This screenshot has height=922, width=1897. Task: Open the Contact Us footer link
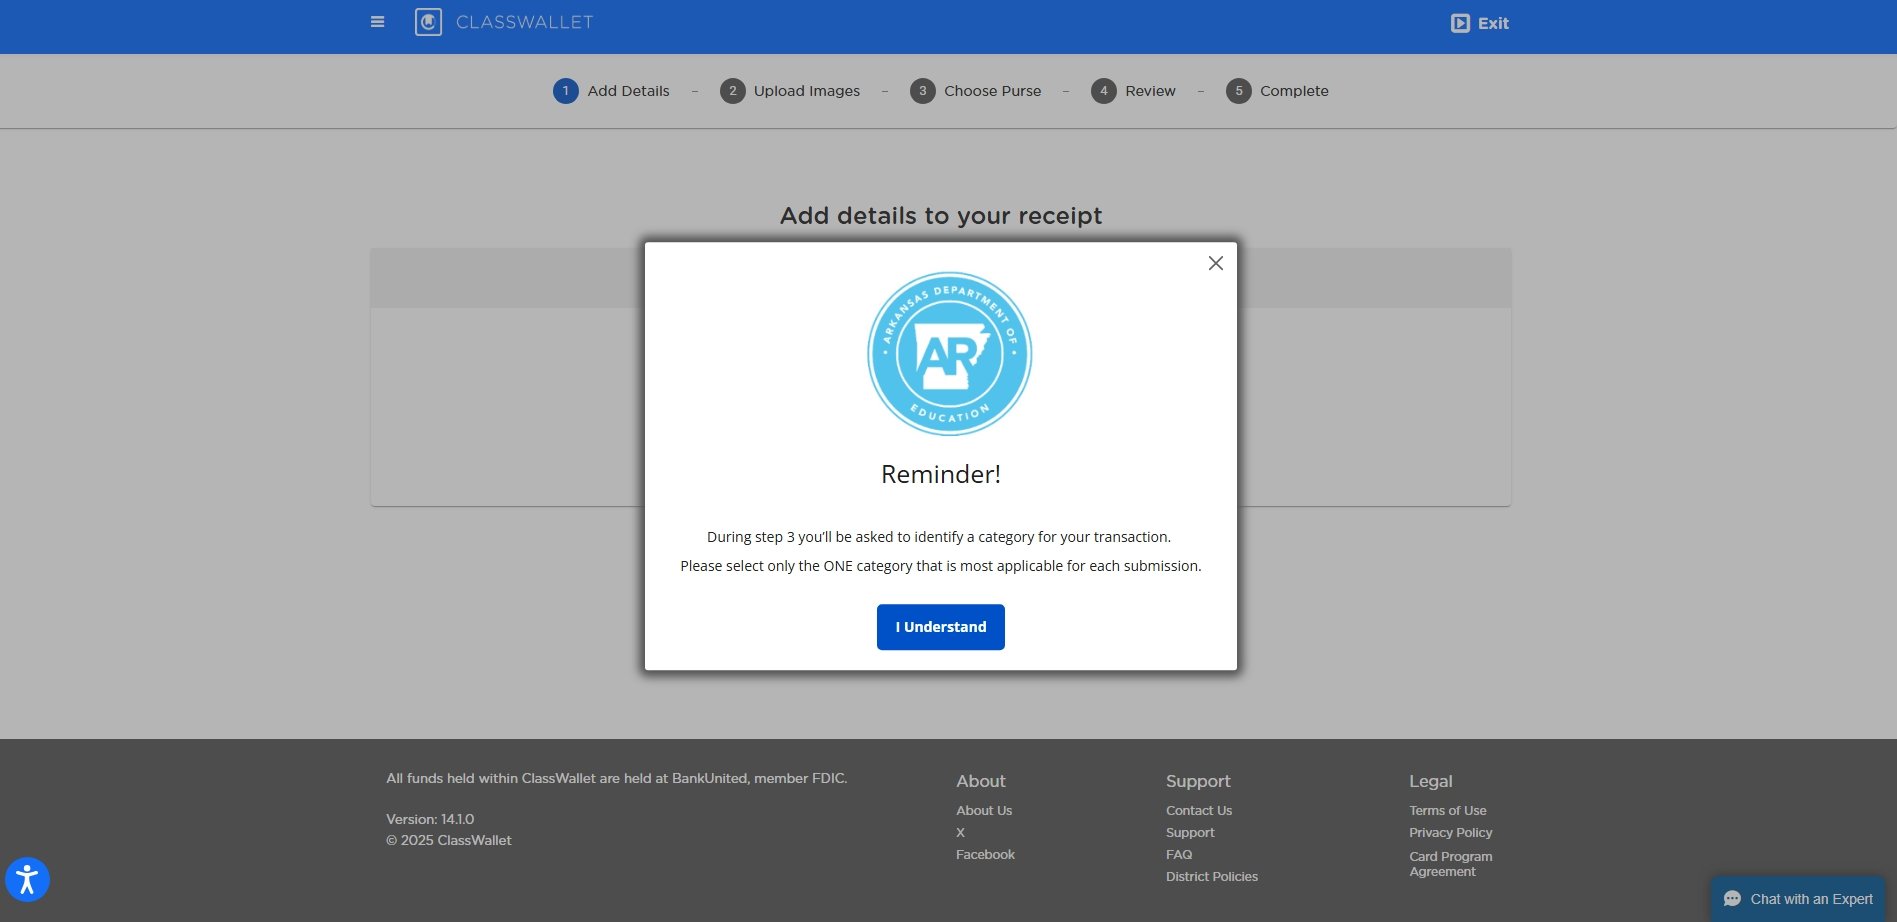[x=1198, y=811]
